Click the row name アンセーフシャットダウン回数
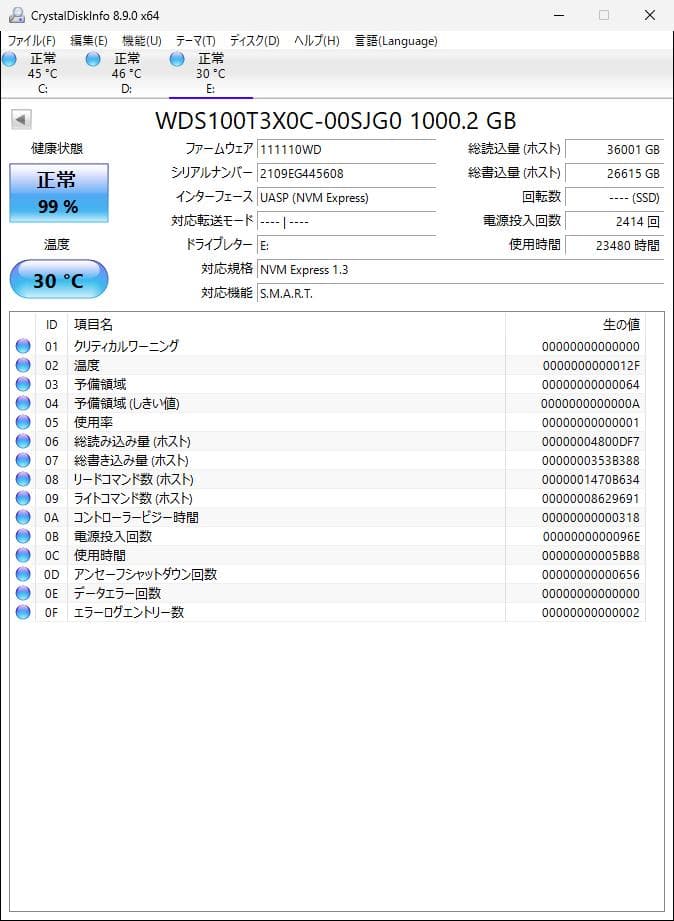 [x=145, y=574]
